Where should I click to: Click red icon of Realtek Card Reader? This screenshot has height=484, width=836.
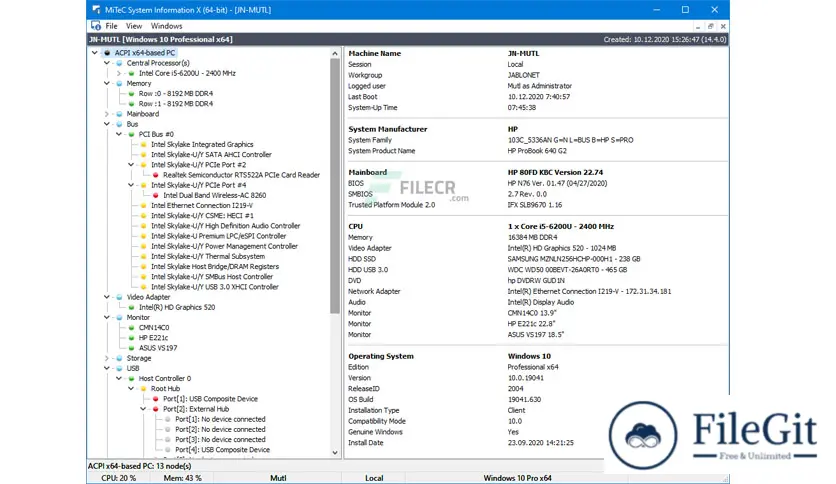(156, 175)
